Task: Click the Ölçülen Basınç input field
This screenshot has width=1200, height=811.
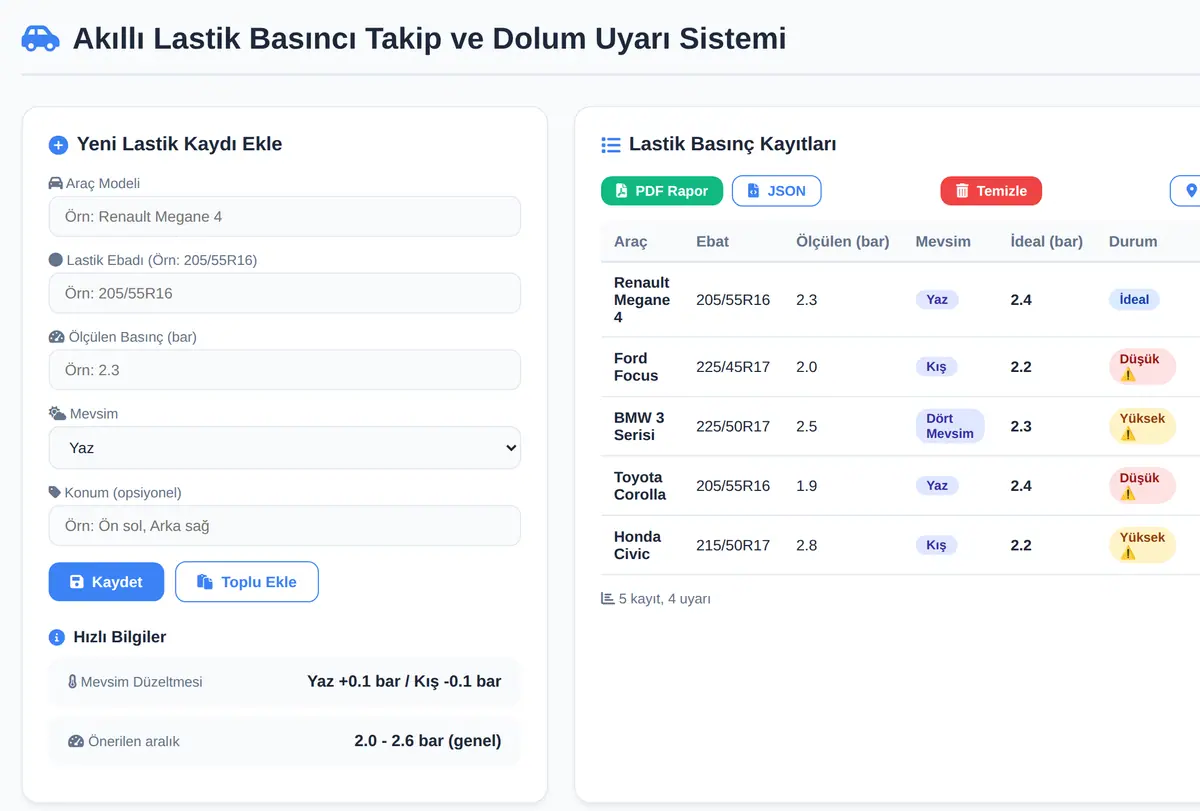Action: [x=285, y=370]
